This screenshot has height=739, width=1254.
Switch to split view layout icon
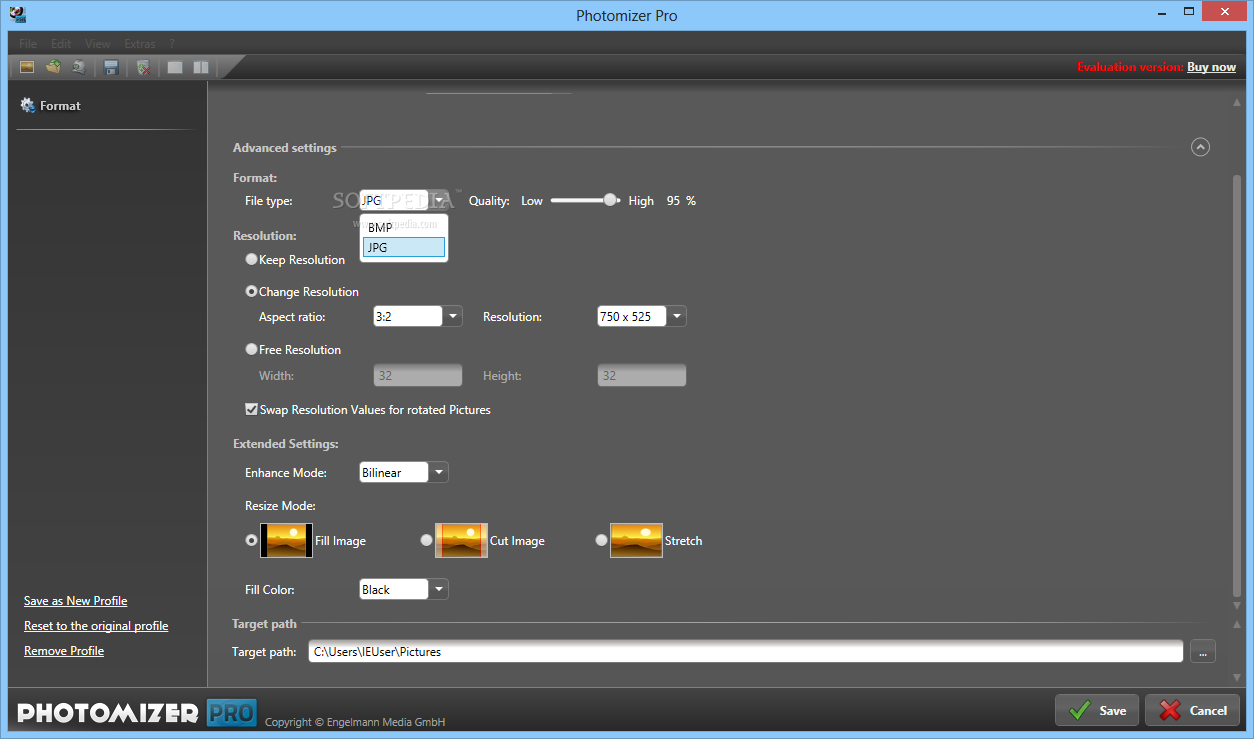pos(201,67)
